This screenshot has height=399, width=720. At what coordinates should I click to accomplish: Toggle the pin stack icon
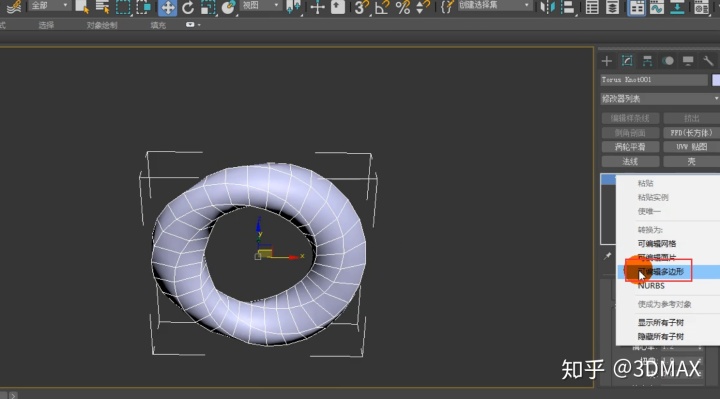coord(608,256)
